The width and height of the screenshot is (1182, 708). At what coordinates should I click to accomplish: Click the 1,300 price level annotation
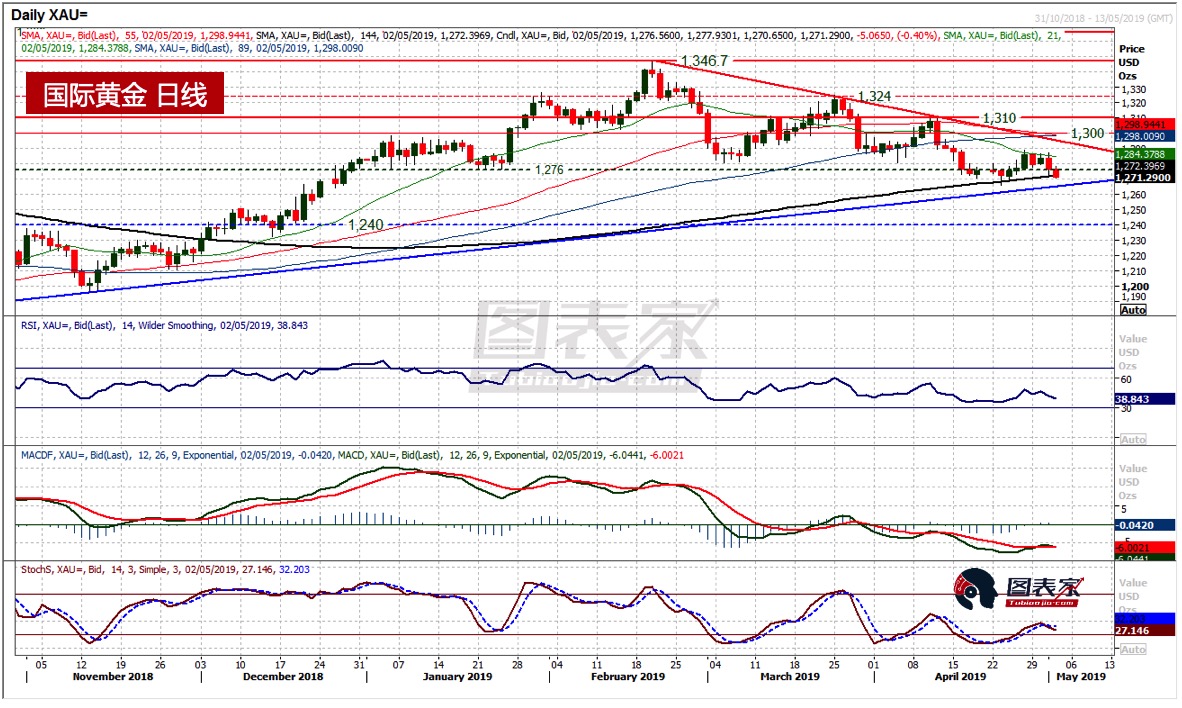coord(1087,133)
